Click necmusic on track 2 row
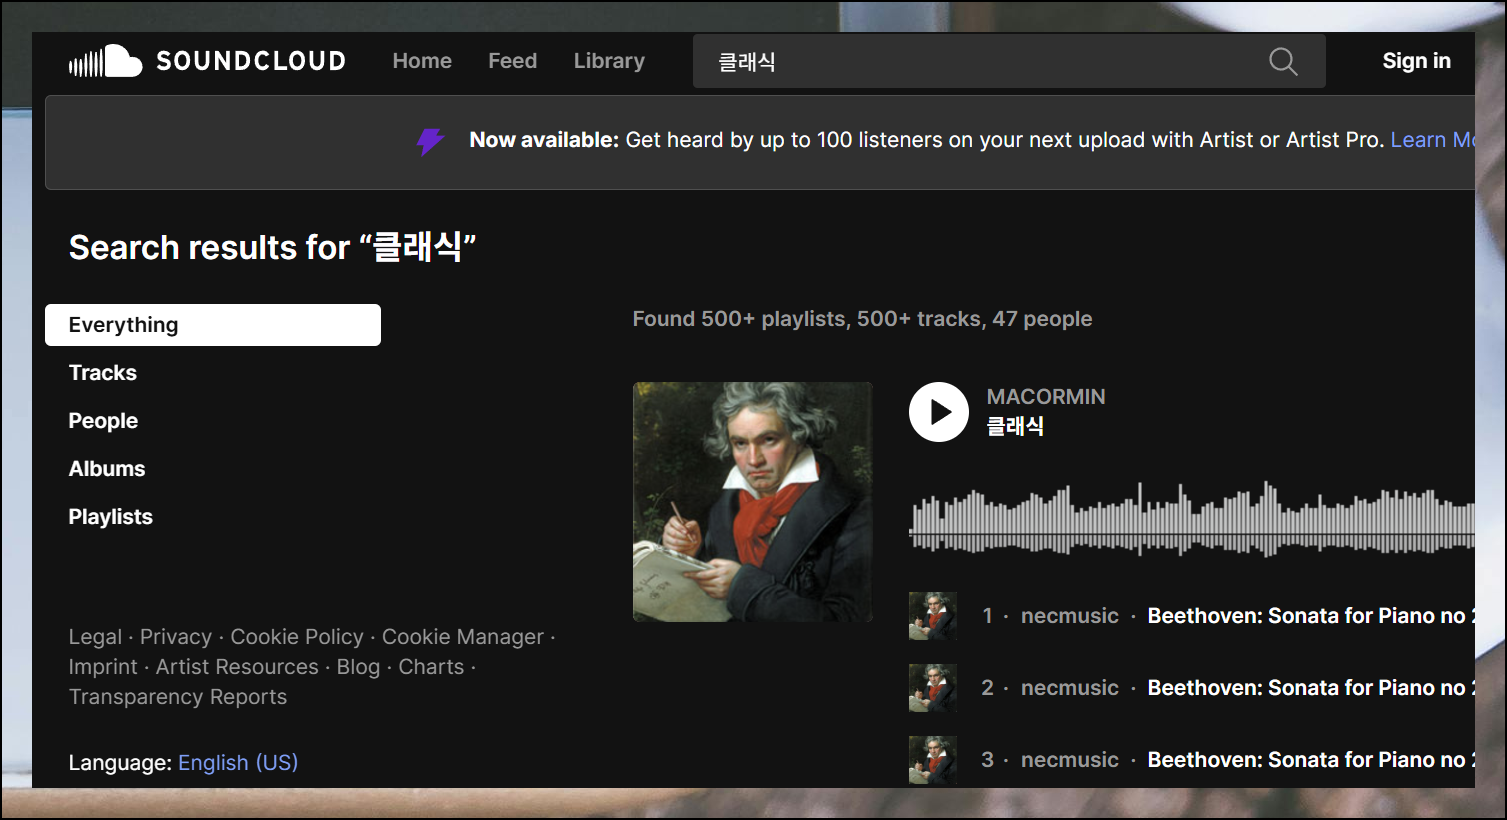This screenshot has width=1507, height=820. pyautogui.click(x=1069, y=688)
